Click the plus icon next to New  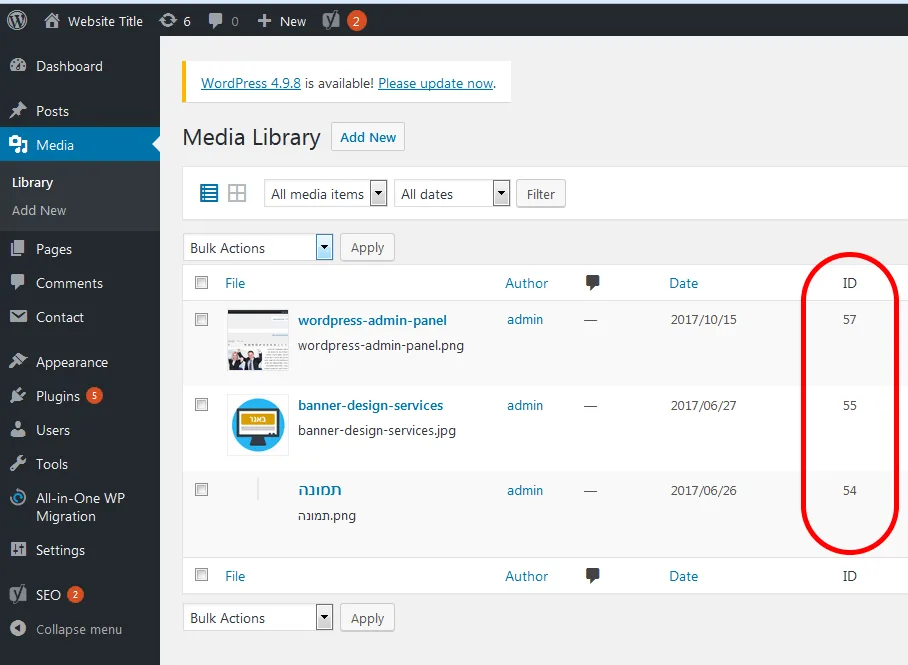pos(264,21)
